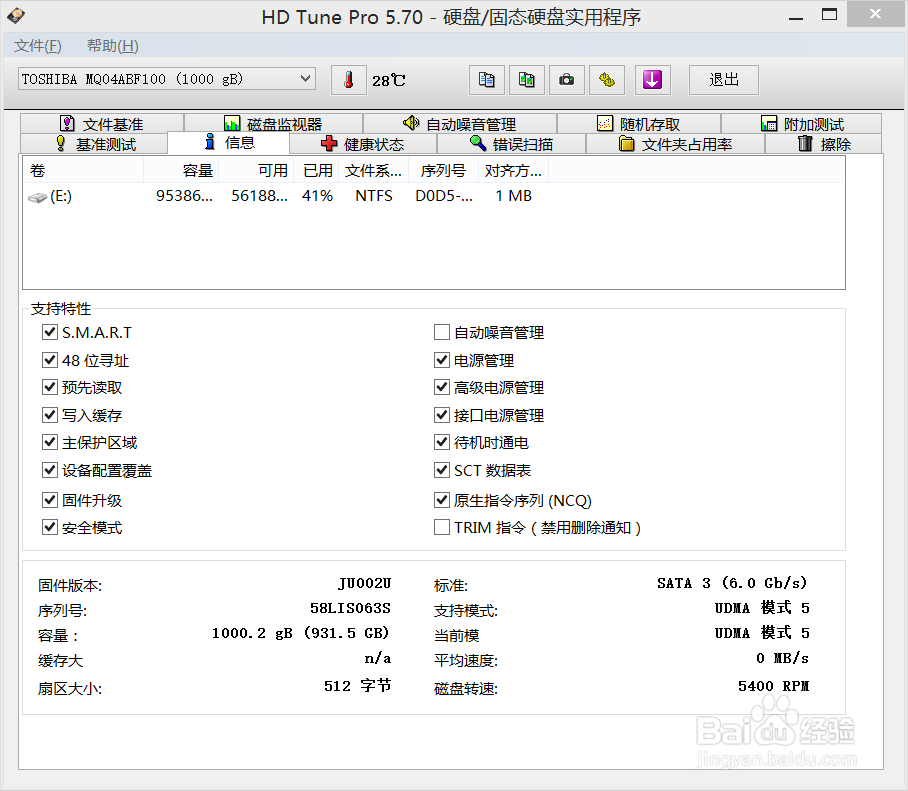Switch to the 磁盘监视器 tab
This screenshot has width=908, height=791.
pyautogui.click(x=273, y=124)
